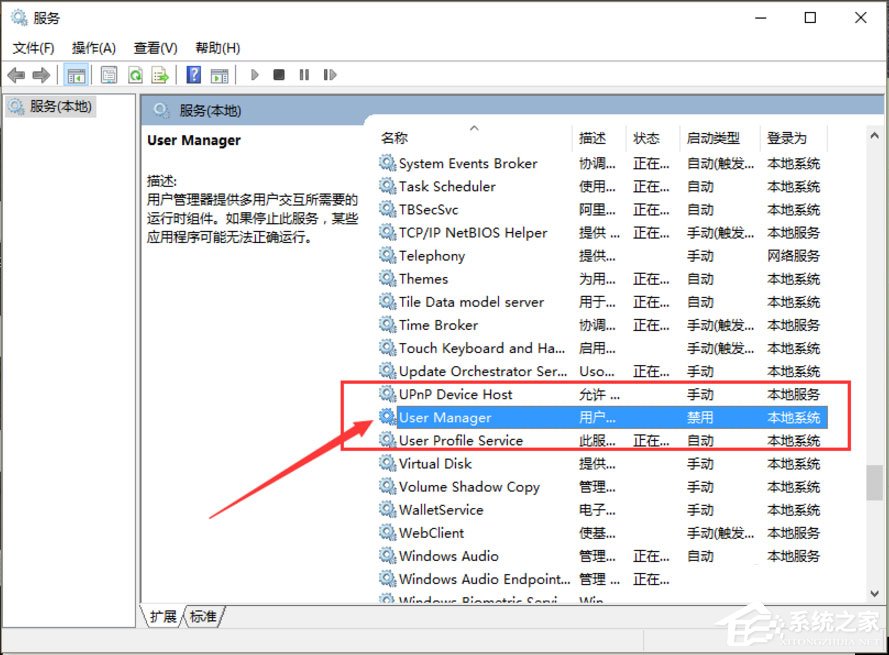Click the Back navigation arrow
This screenshot has width=889, height=655.
coord(16,74)
